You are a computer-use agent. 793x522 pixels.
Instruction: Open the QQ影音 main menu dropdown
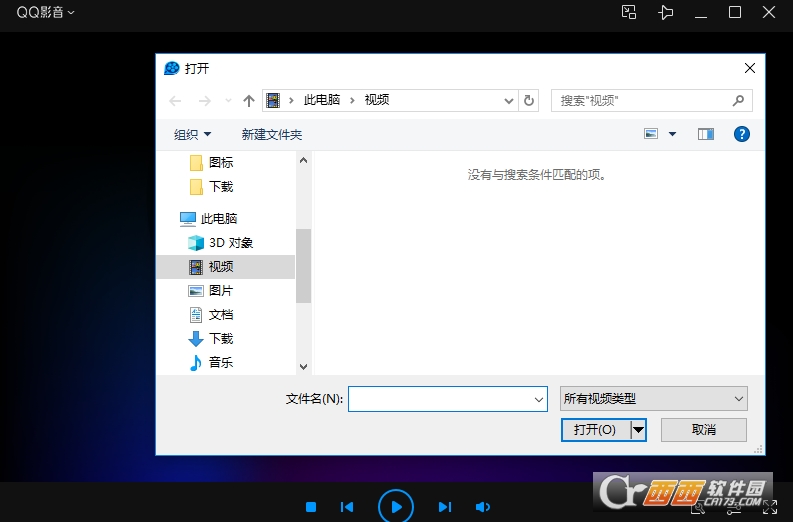(x=45, y=12)
